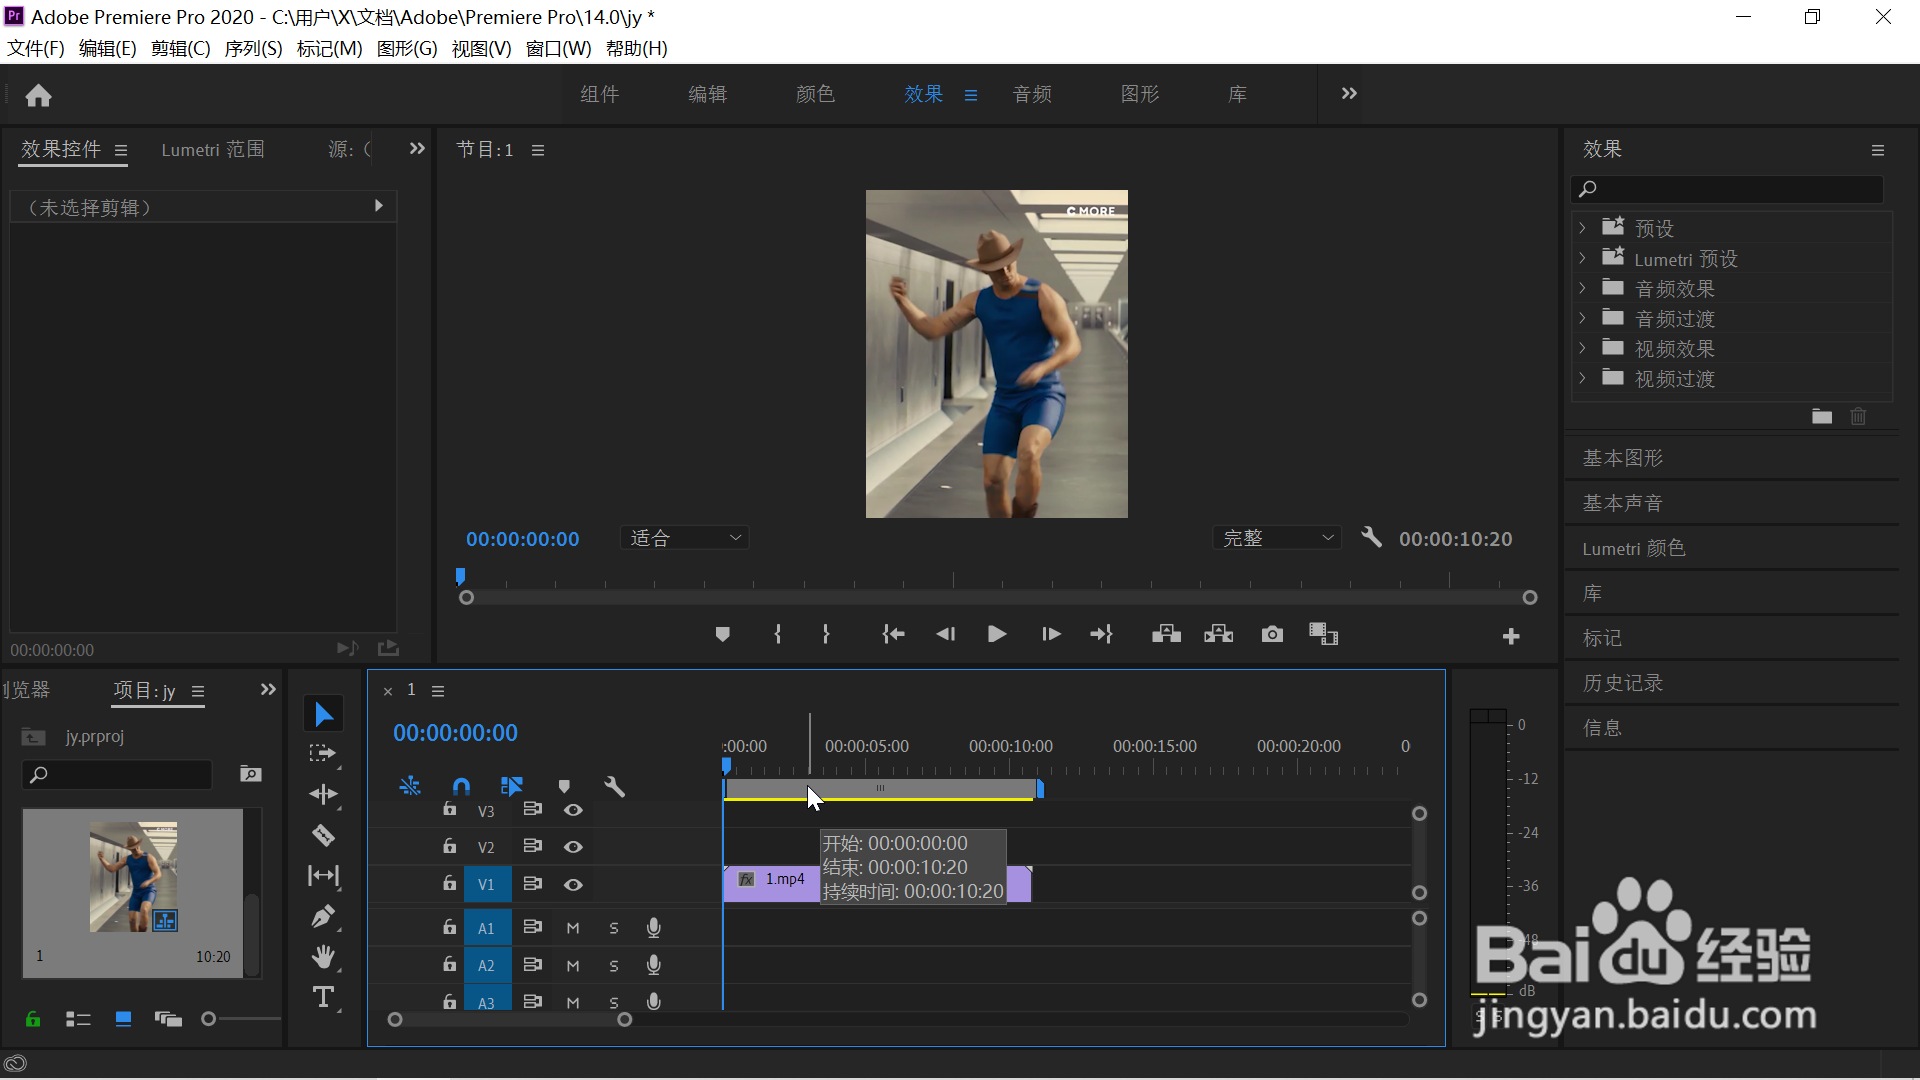The width and height of the screenshot is (1920, 1080).
Task: Open timeline wrench settings icon
Action: (614, 787)
